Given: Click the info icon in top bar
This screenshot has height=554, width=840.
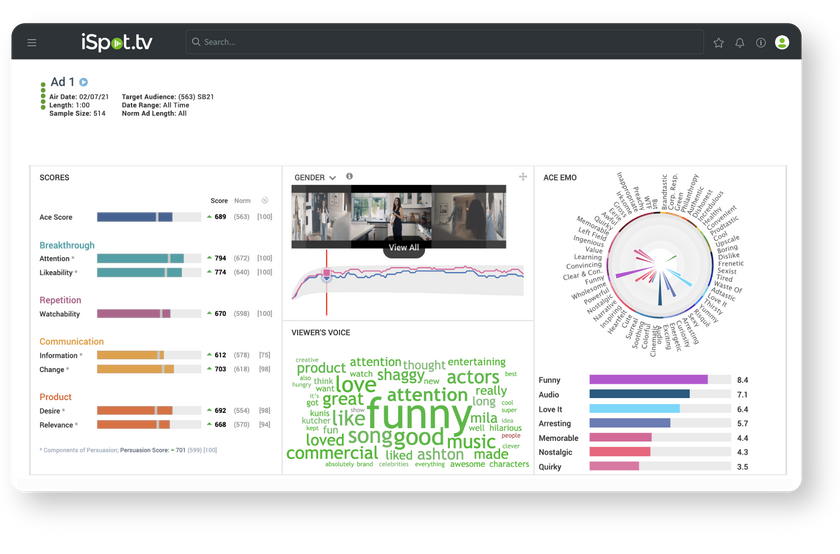Looking at the screenshot, I should point(761,43).
